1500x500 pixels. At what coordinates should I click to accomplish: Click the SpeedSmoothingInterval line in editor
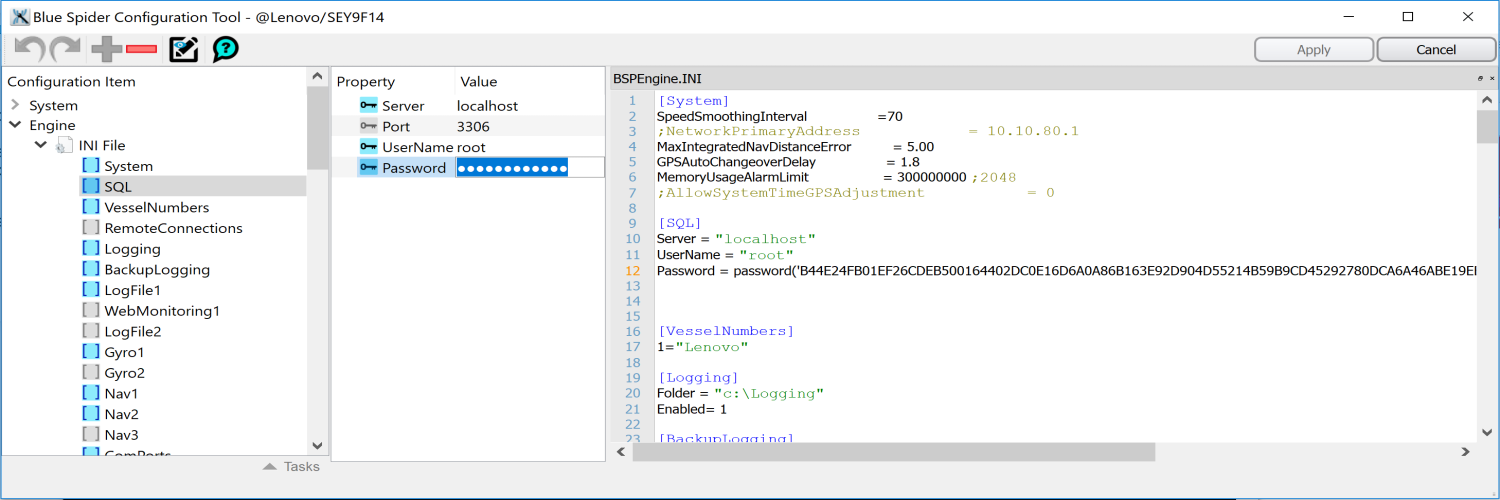780,116
